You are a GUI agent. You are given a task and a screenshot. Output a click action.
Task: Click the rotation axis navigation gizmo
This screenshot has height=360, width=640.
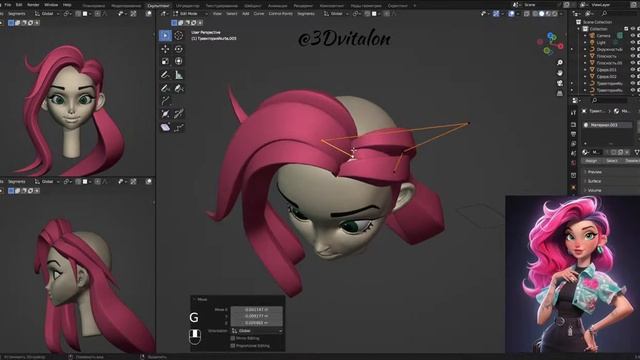click(550, 43)
